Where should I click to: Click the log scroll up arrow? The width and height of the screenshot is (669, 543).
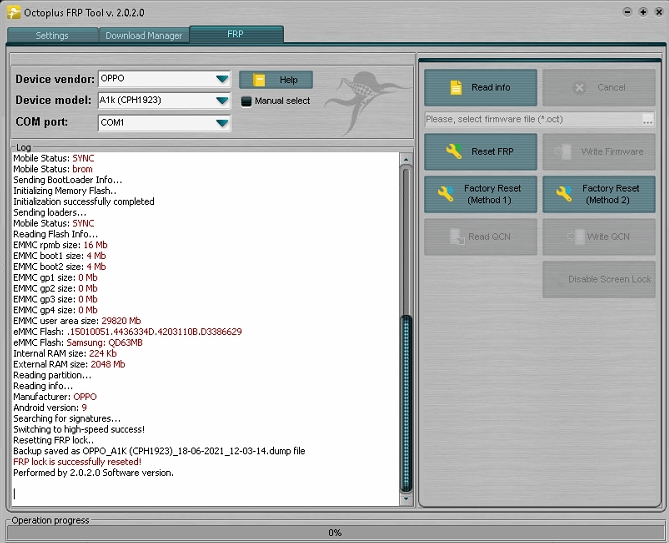[x=406, y=160]
